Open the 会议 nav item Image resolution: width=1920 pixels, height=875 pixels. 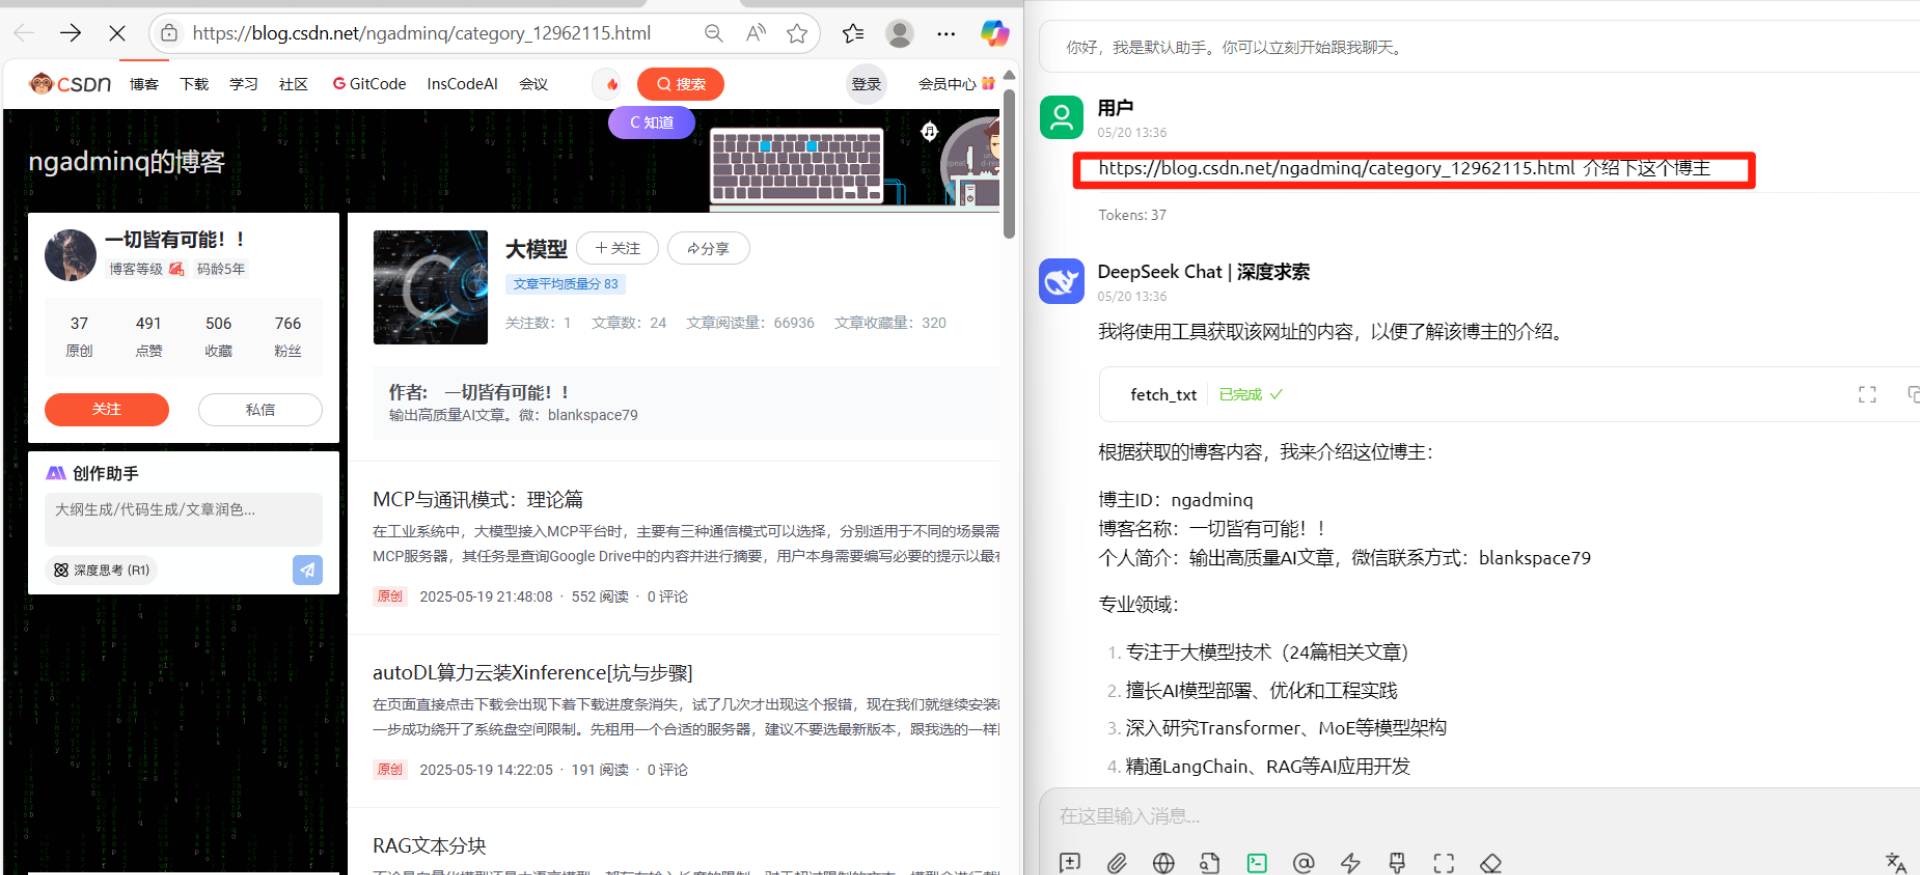coord(533,84)
